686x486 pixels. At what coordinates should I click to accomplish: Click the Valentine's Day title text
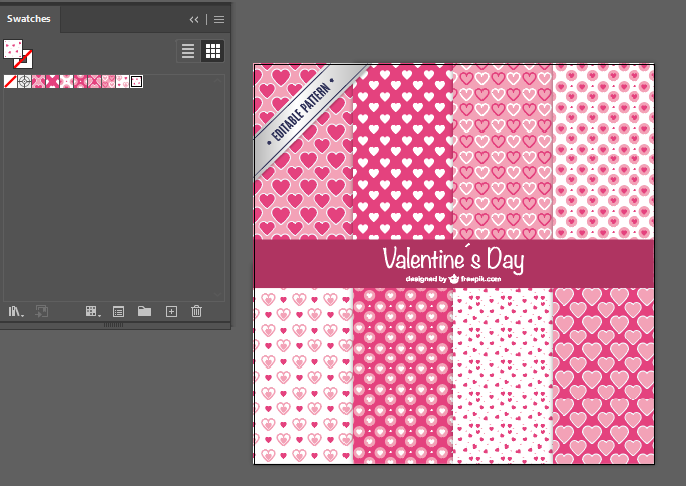pos(453,259)
